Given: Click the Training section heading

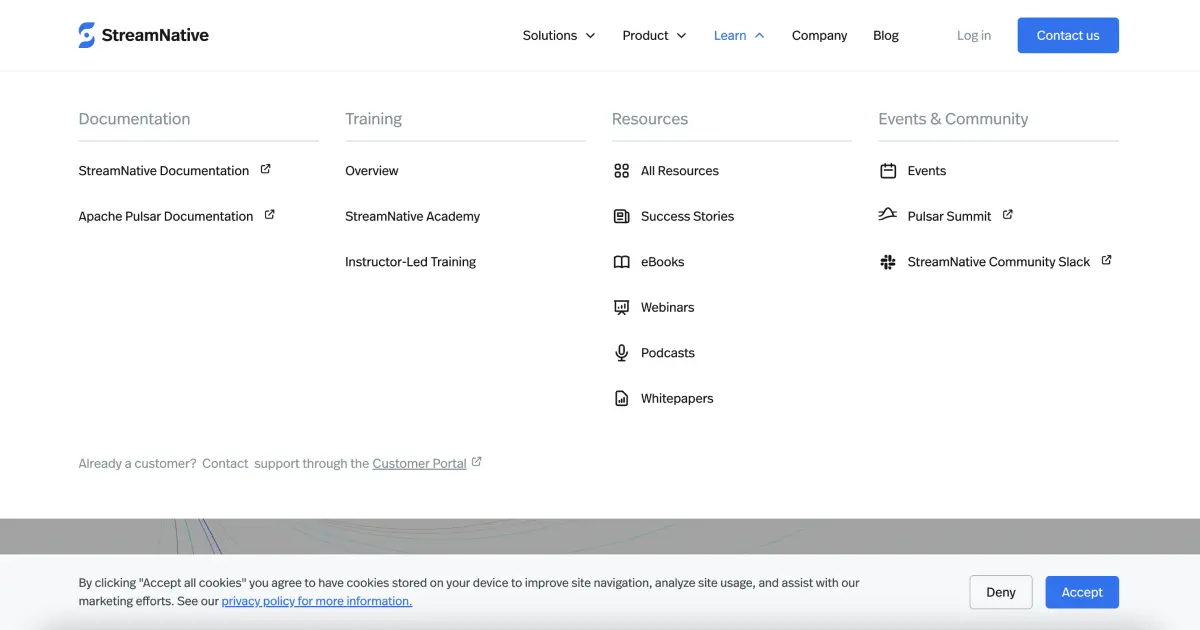Looking at the screenshot, I should pyautogui.click(x=373, y=119).
